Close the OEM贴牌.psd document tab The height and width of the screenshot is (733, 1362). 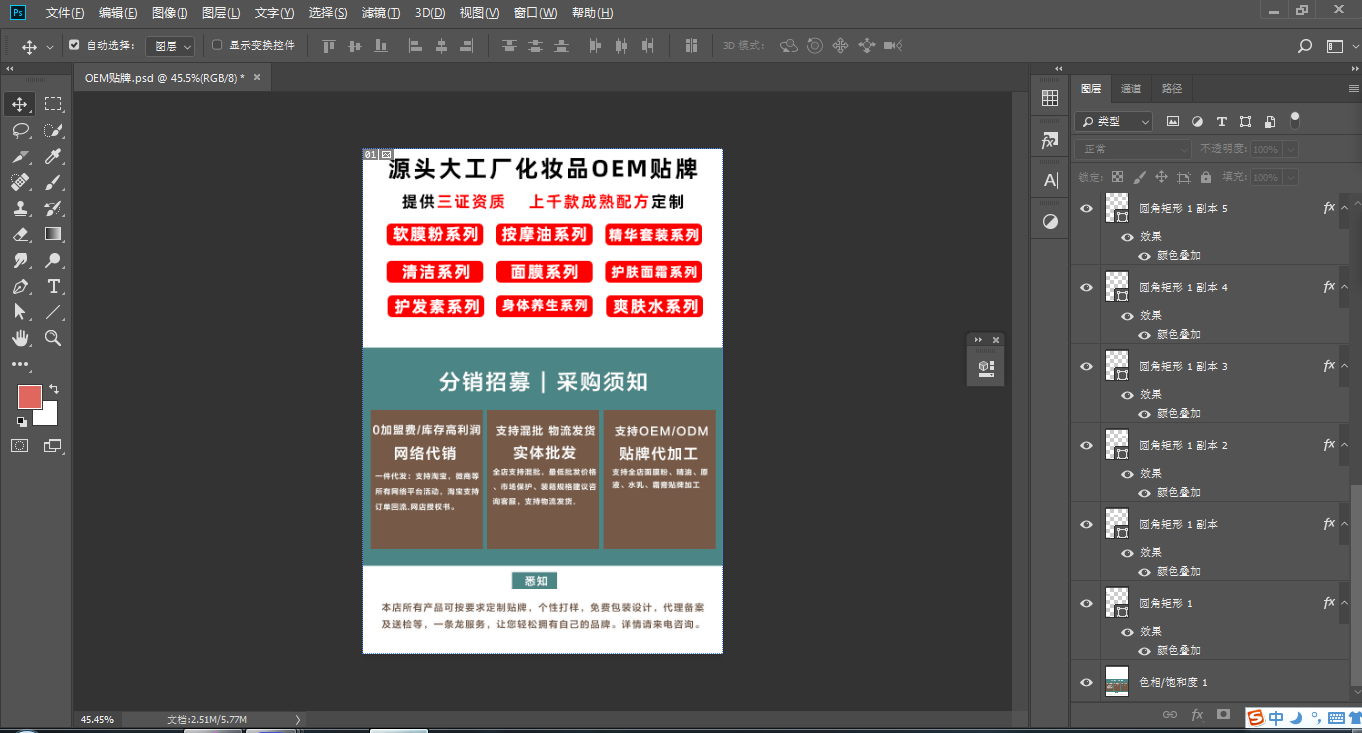tap(257, 77)
